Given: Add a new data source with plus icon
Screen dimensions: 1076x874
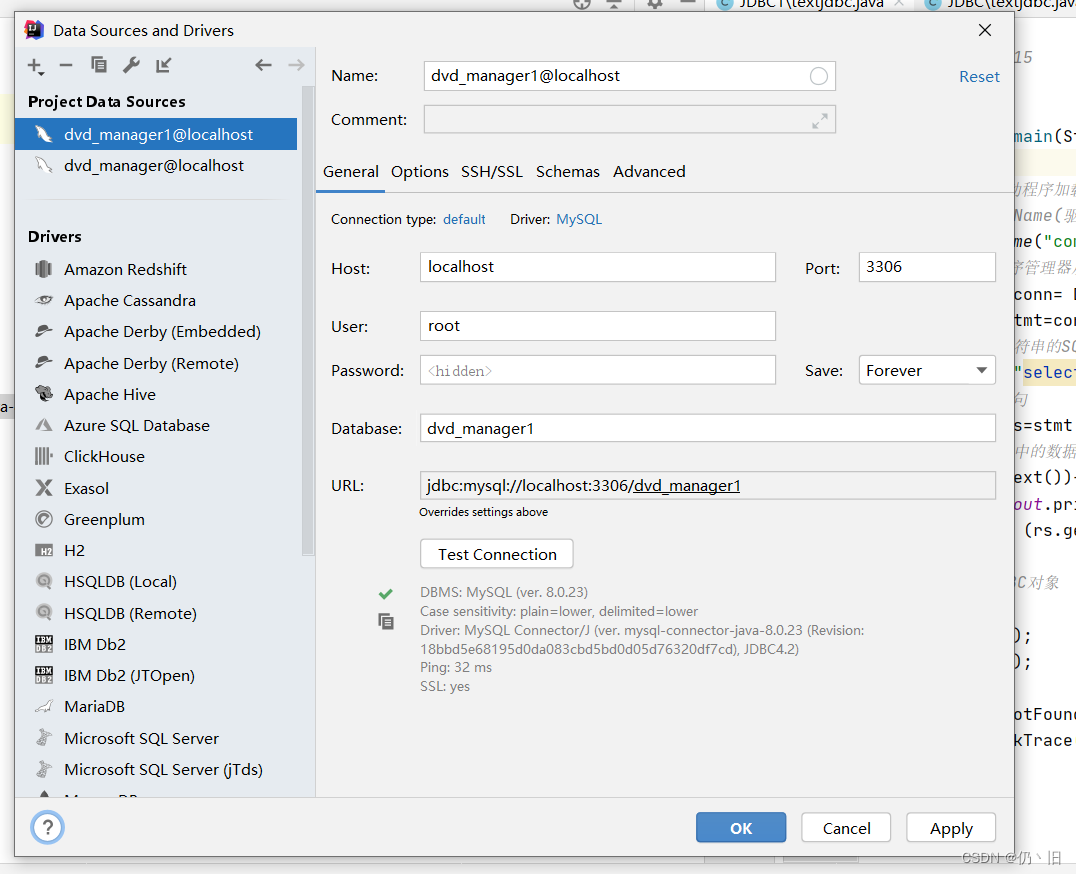Looking at the screenshot, I should (x=36, y=66).
